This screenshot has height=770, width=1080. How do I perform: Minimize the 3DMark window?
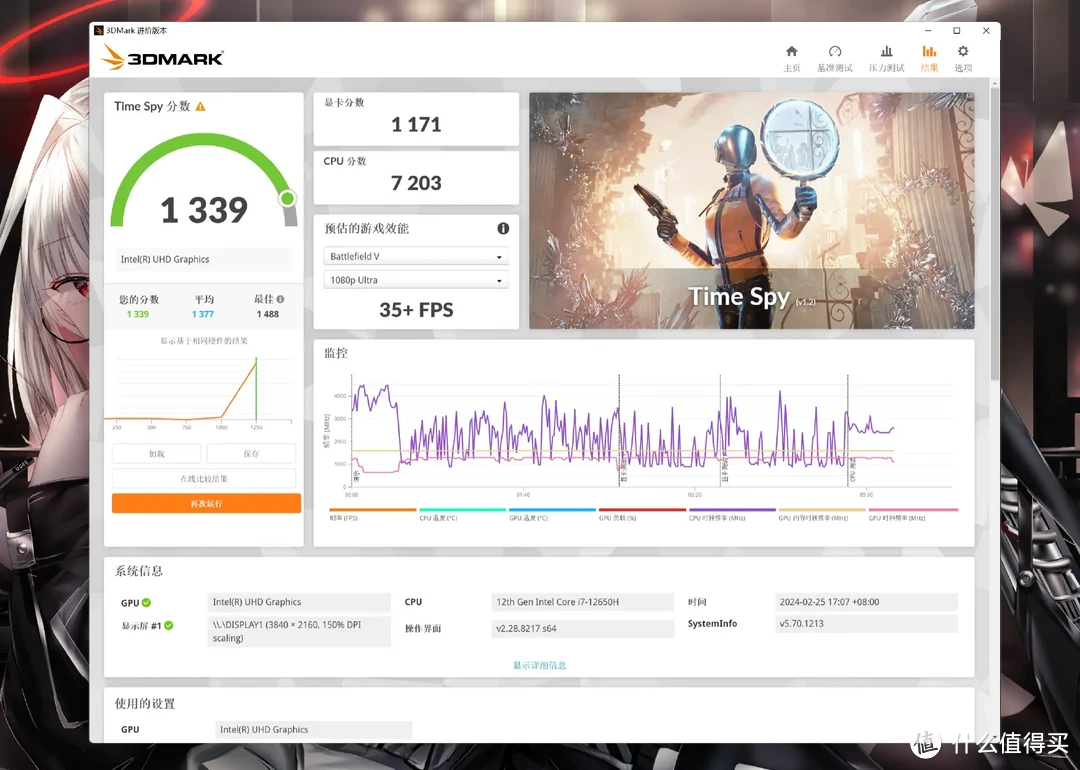coord(928,31)
